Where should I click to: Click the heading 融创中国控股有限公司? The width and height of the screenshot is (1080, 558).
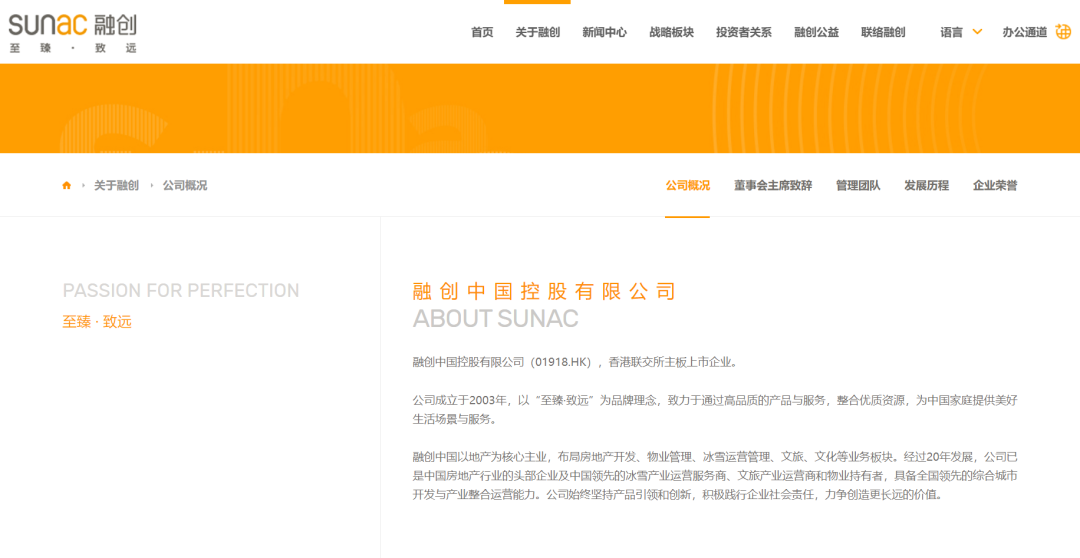(544, 291)
